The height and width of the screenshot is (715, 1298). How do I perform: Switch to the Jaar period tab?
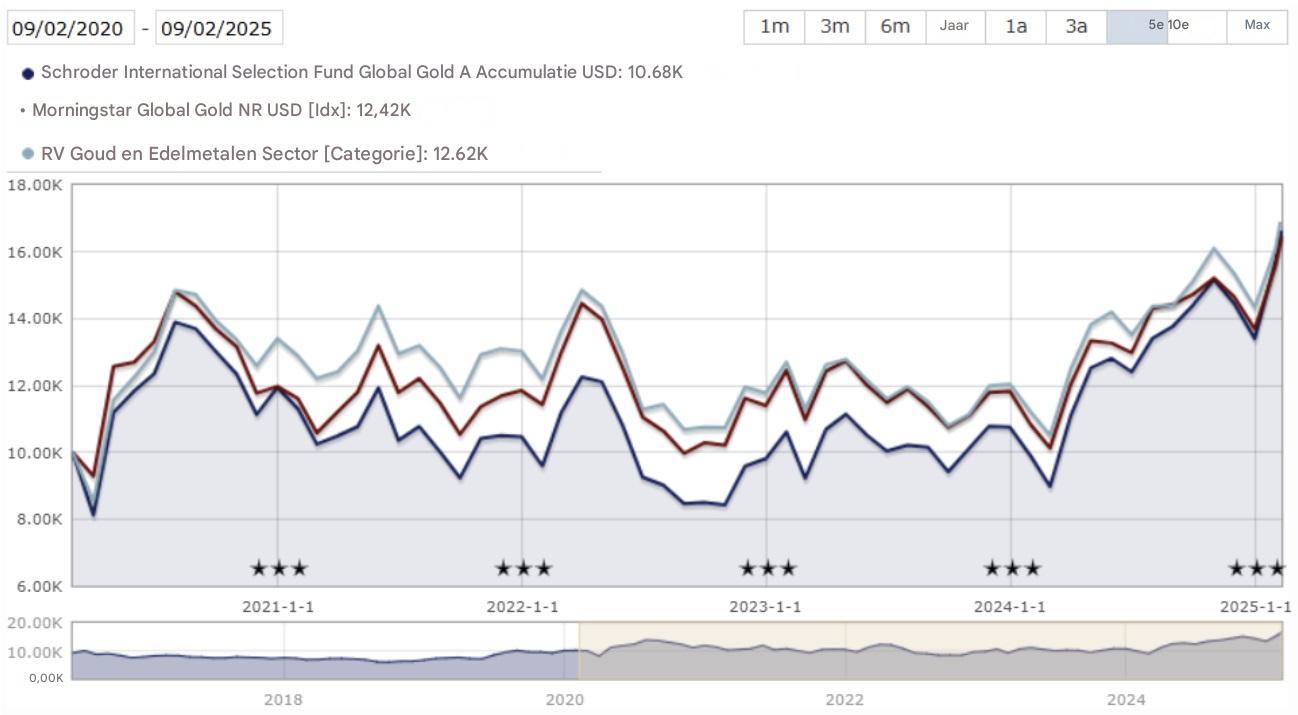point(954,27)
